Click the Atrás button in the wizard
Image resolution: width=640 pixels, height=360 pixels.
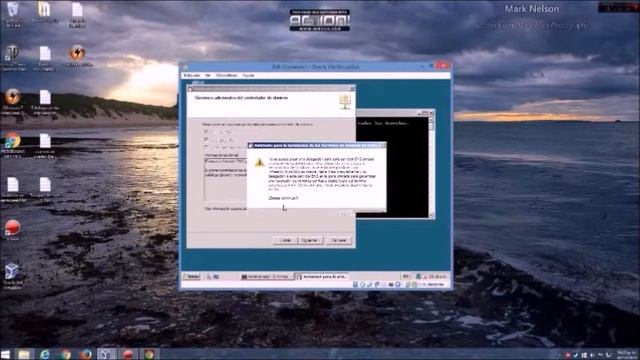(285, 240)
